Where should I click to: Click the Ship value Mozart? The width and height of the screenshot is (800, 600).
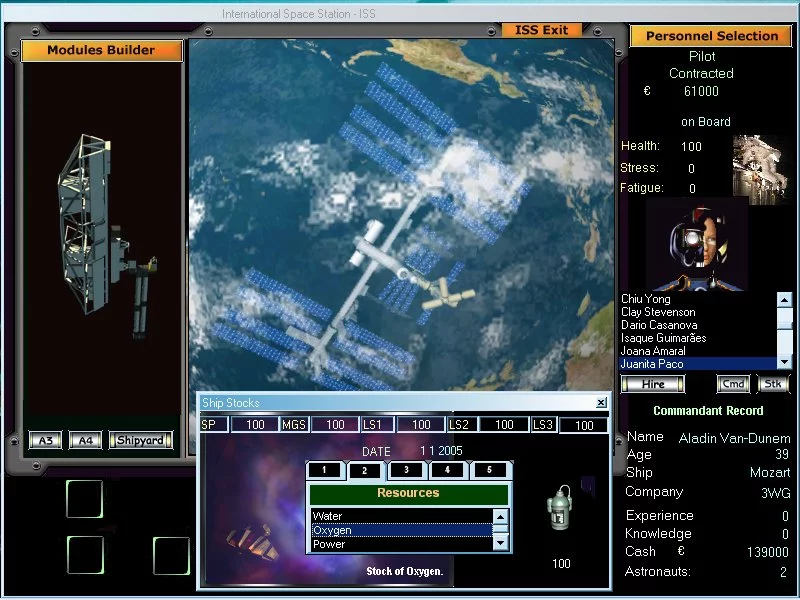coord(770,473)
